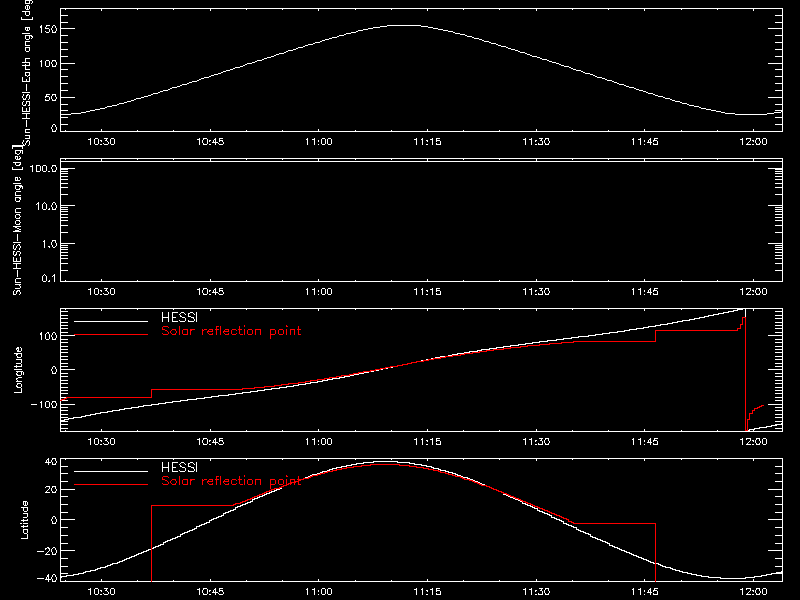The image size is (800, 600).
Task: Click the 10.0 tick label on the Moon angle axis
Action: pyautogui.click(x=46, y=206)
